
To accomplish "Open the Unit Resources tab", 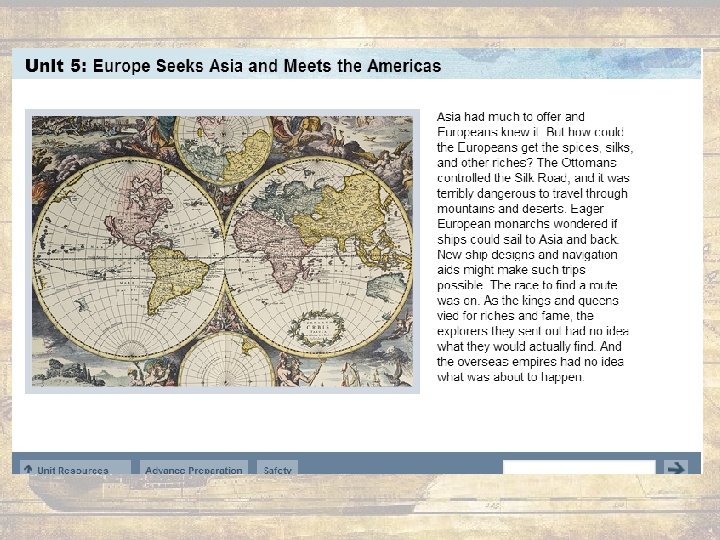I will tap(76, 467).
